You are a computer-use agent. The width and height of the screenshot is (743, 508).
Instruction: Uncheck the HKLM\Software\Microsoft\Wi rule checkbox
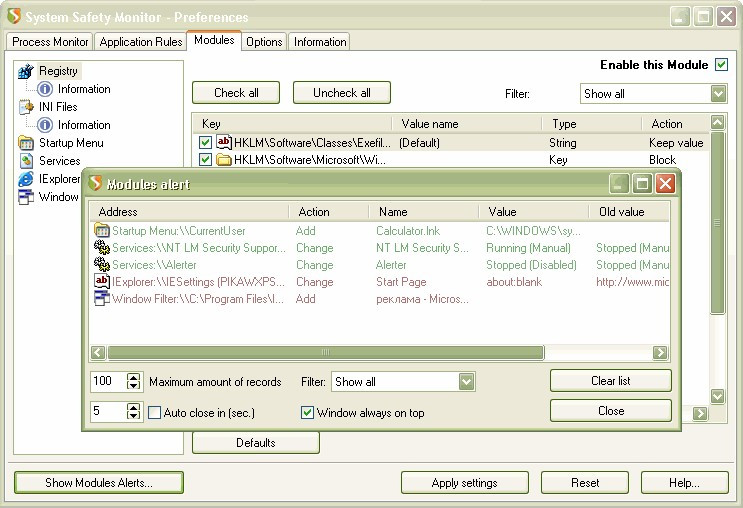[205, 160]
